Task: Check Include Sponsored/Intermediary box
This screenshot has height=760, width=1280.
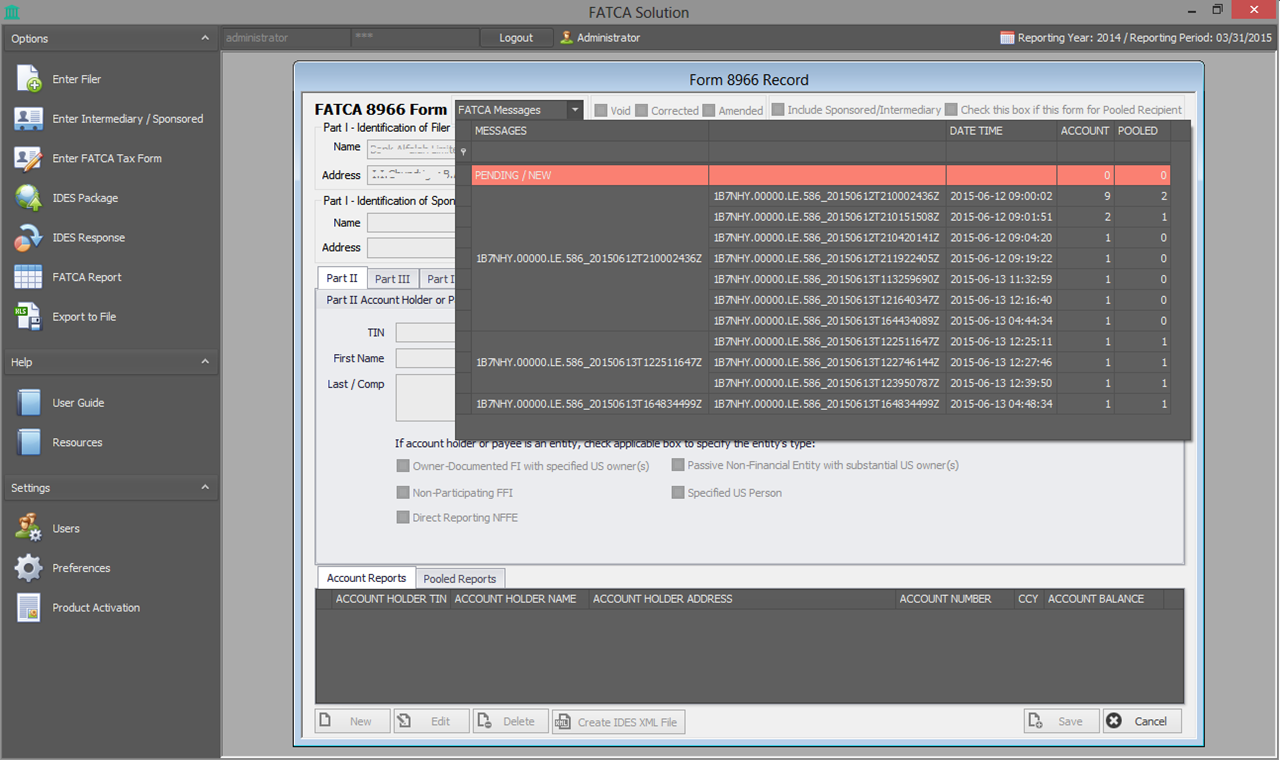Action: (x=778, y=110)
